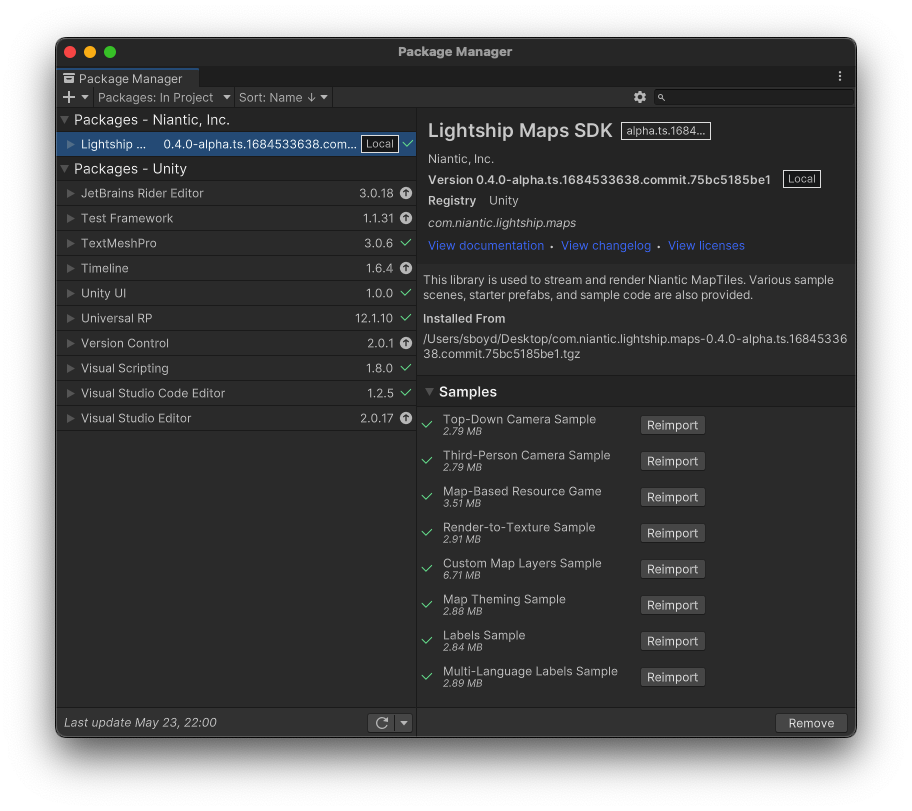912x811 pixels.
Task: Reimport the Multi-Language Labels Sample
Action: pos(672,678)
